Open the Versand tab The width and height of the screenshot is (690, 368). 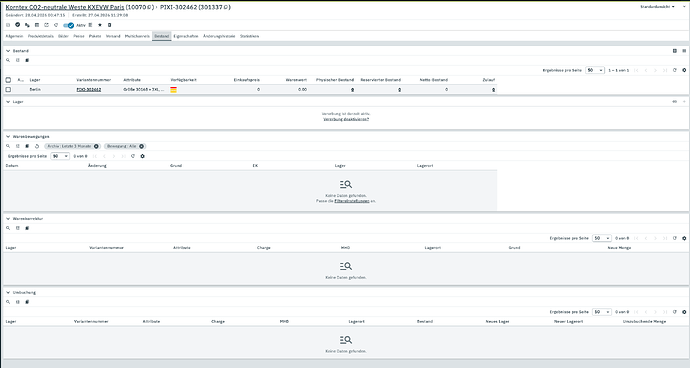pos(113,36)
